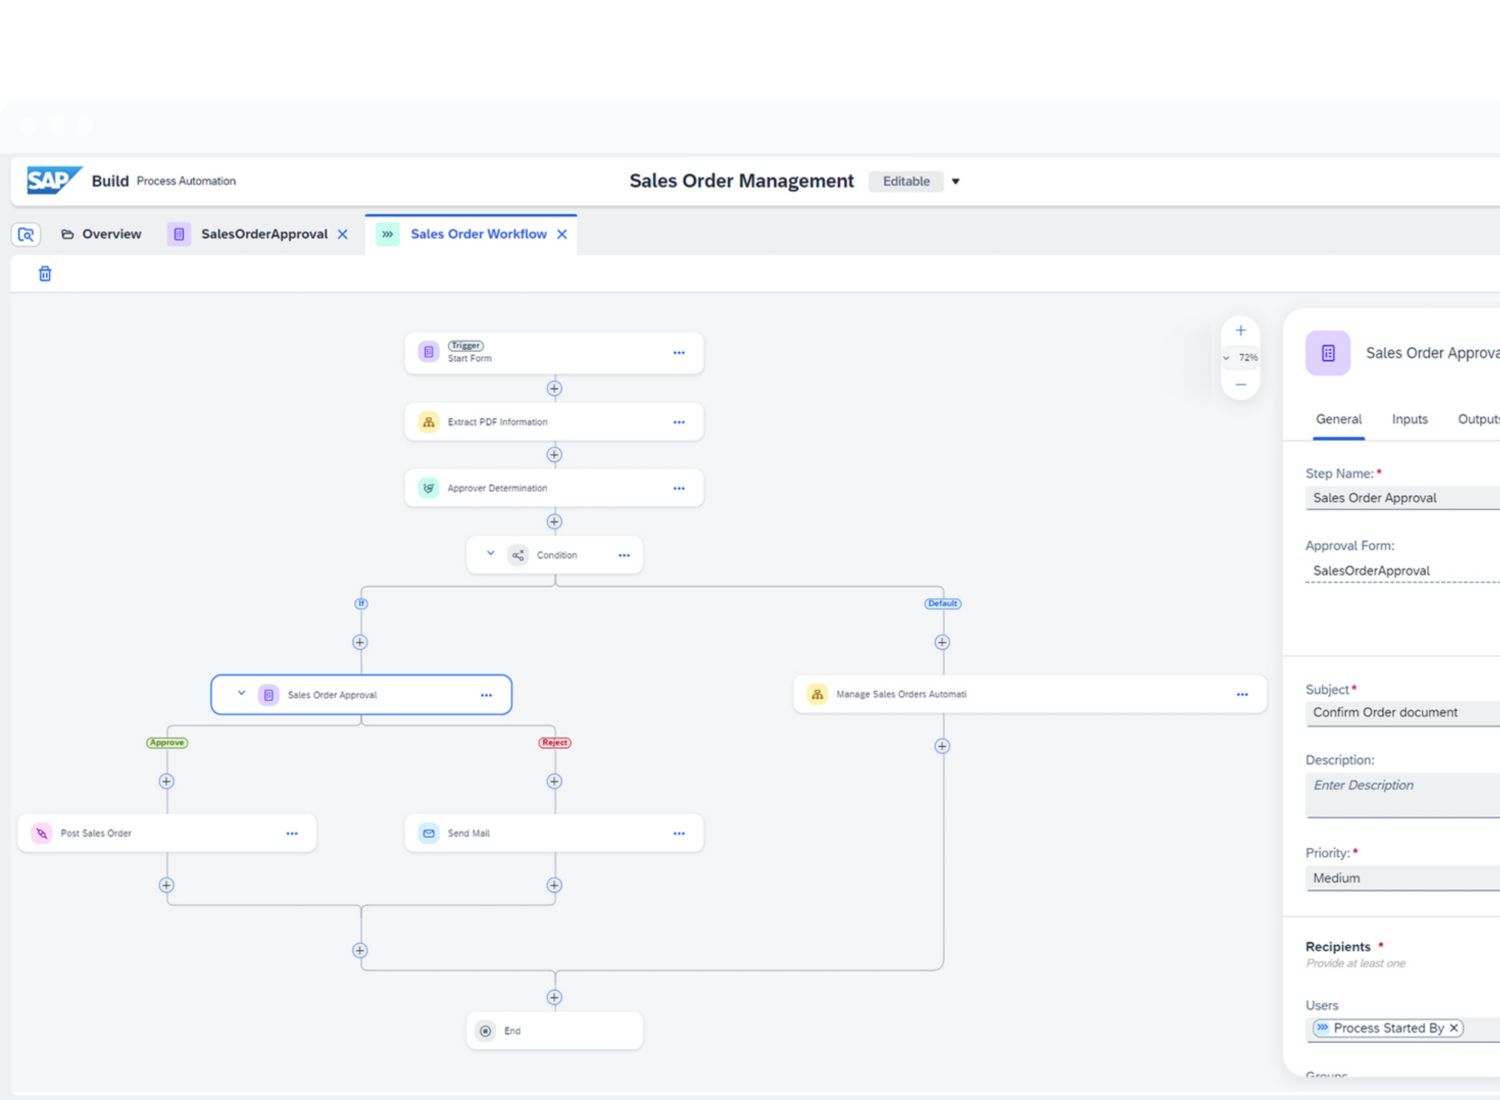Open more options for Extract PDF Information
Screen dimensions: 1500x1100
click(x=679, y=422)
